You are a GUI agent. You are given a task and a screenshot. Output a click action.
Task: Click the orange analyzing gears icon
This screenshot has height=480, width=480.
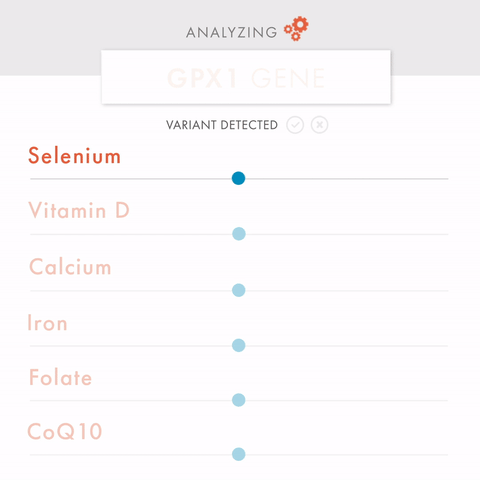pyautogui.click(x=296, y=29)
